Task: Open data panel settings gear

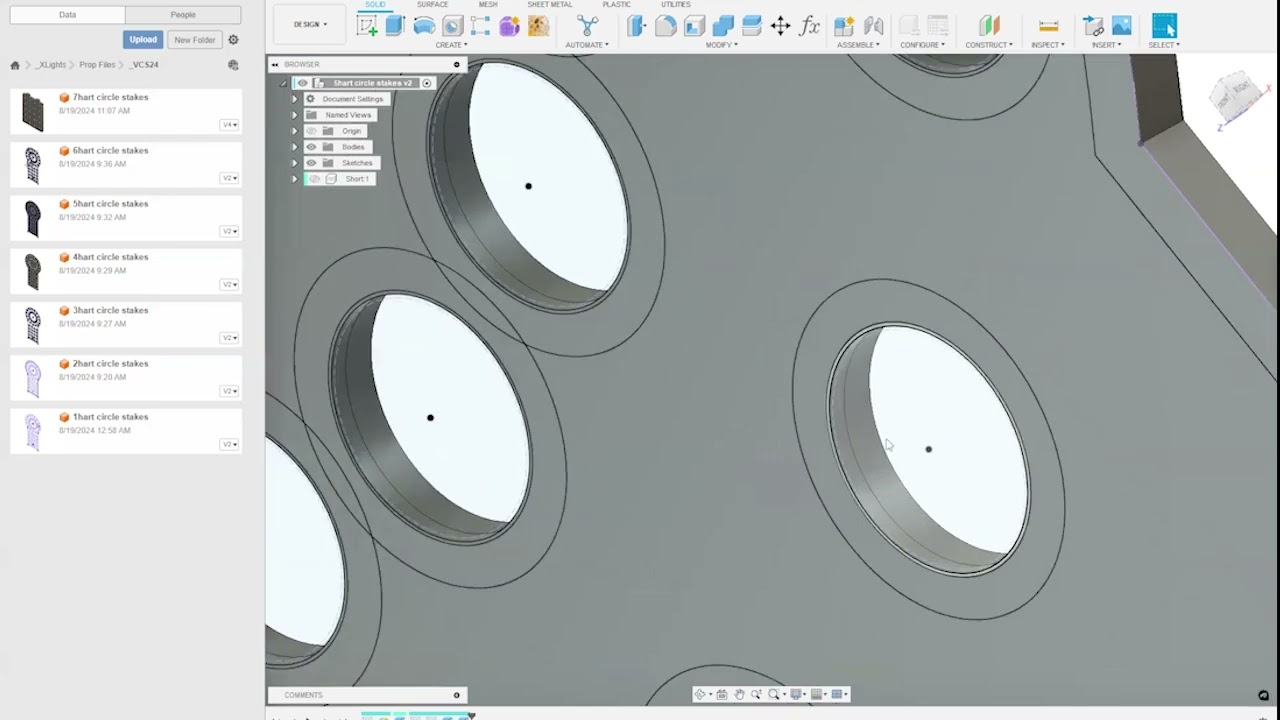Action: [233, 40]
